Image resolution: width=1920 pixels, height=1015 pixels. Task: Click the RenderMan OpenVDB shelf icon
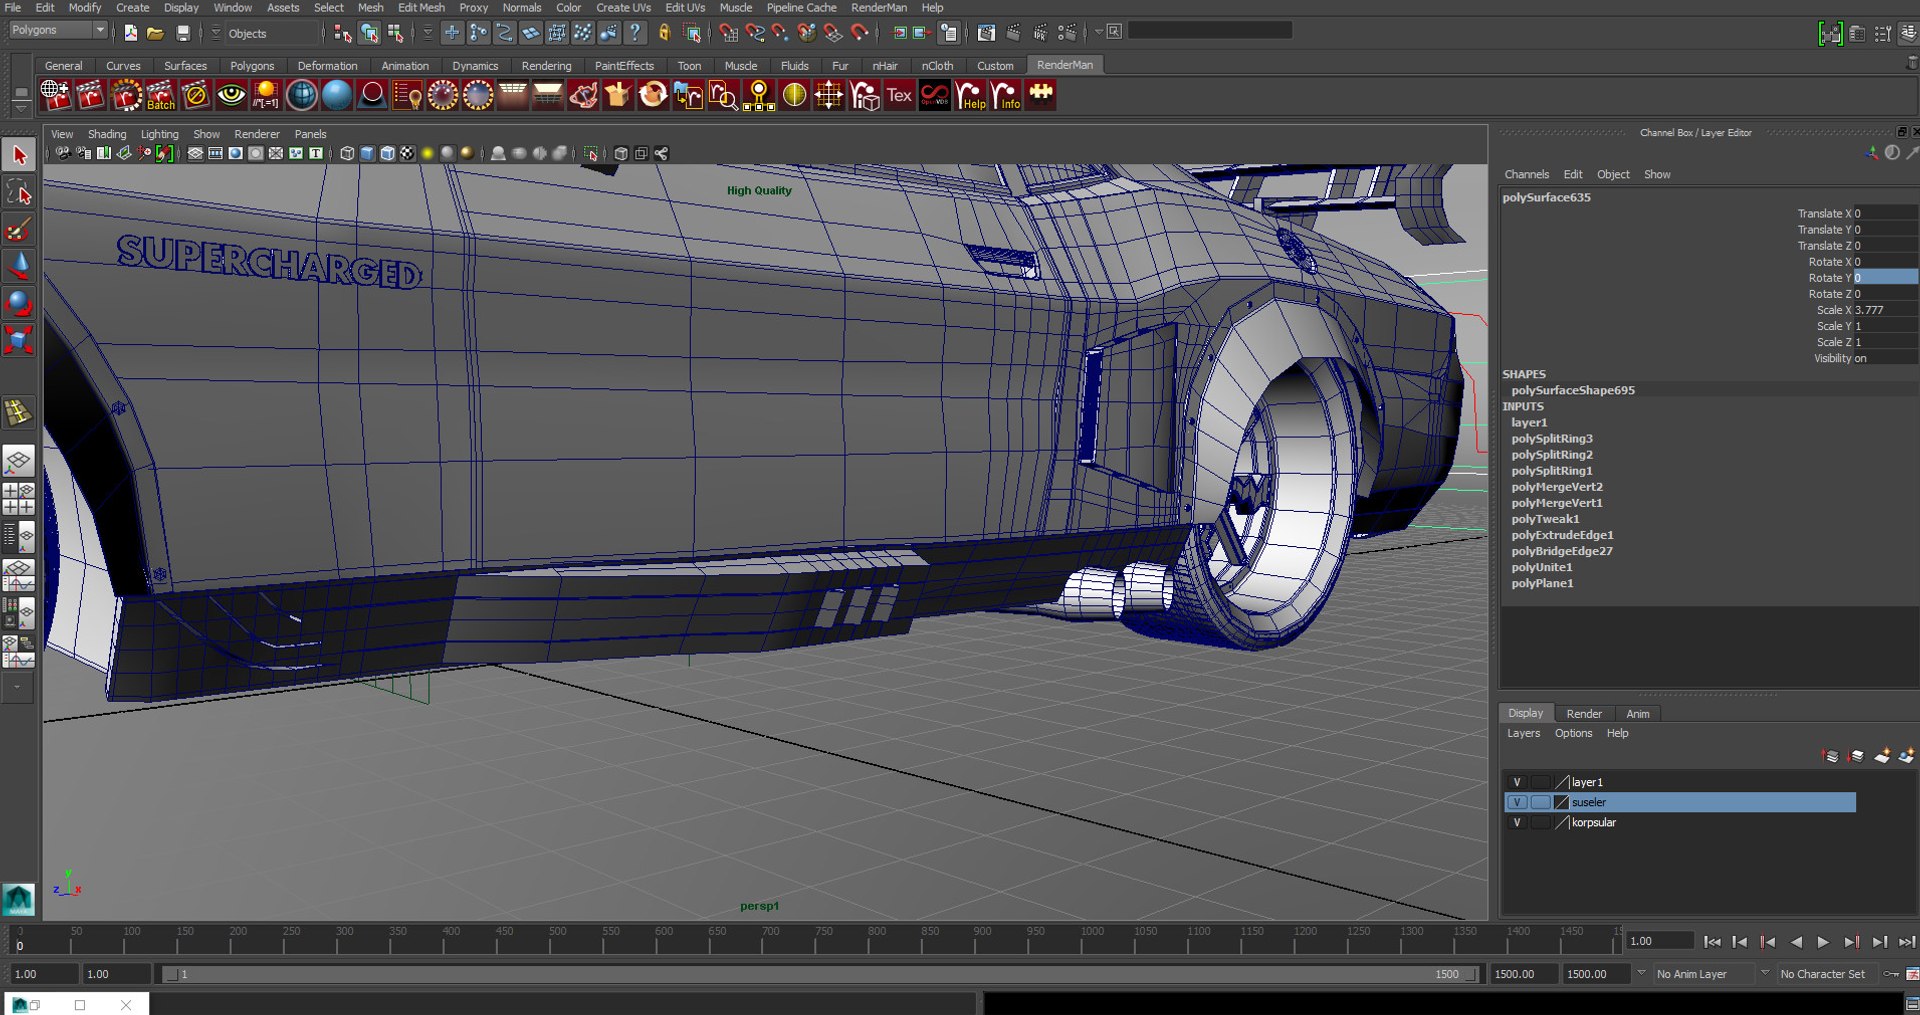[934, 95]
